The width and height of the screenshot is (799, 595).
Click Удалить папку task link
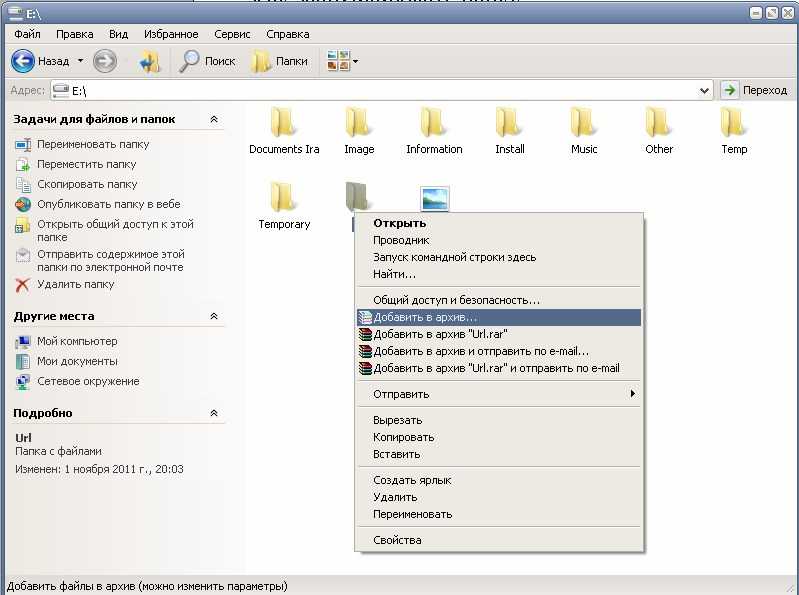pyautogui.click(x=75, y=284)
